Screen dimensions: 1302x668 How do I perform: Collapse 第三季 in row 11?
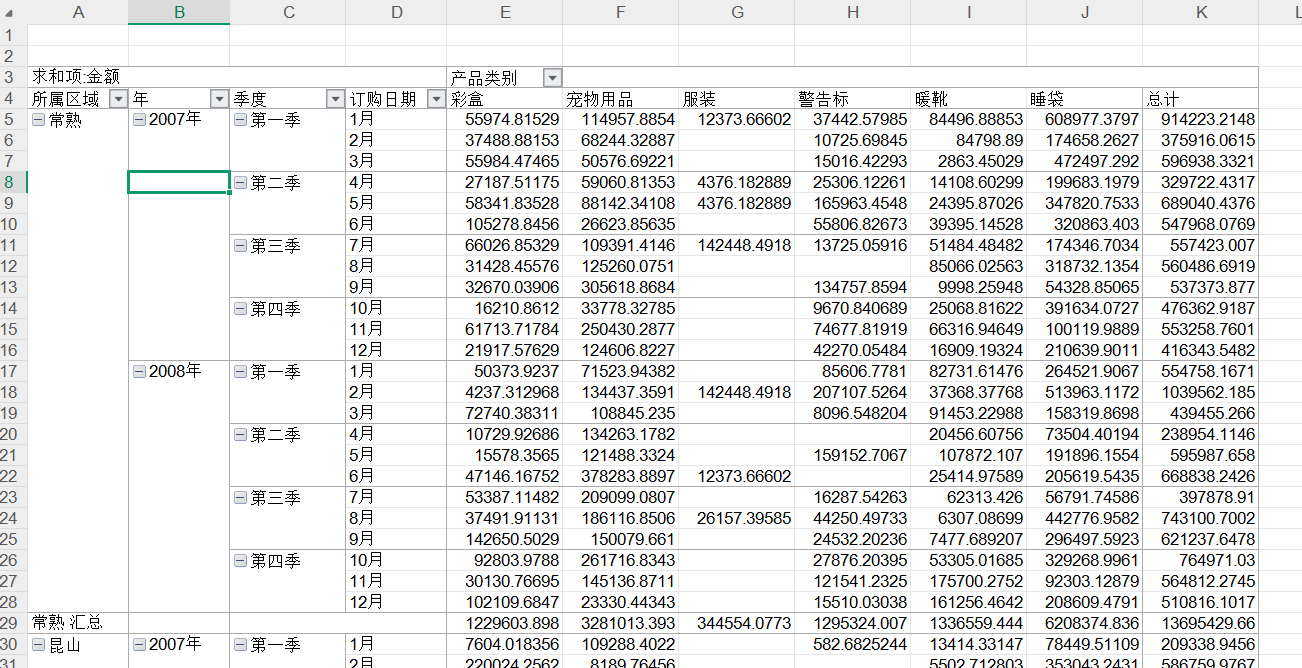pos(240,246)
